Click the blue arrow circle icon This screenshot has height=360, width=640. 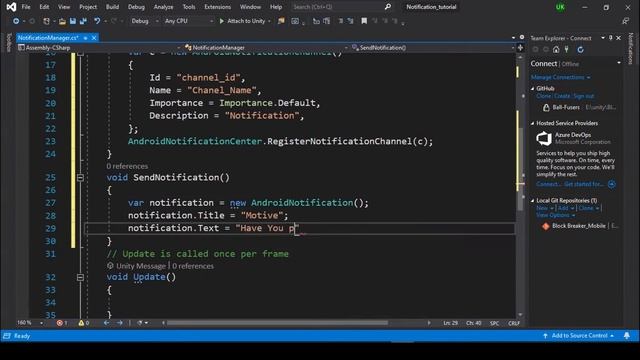[611, 184]
